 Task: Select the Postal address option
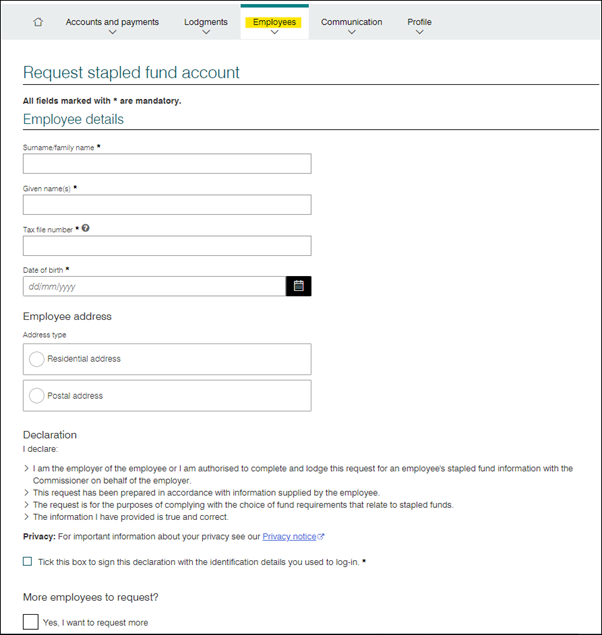pyautogui.click(x=37, y=396)
